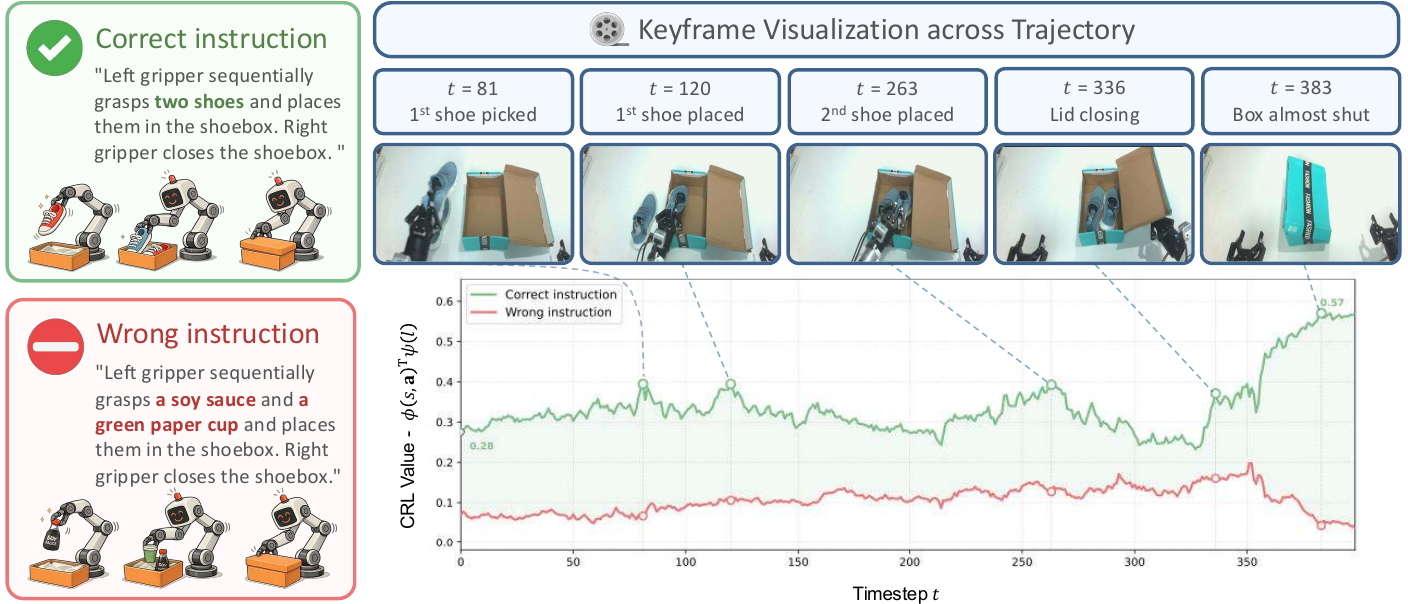Click the x-axis tick label 200
This screenshot has height=604, width=1408.
[x=909, y=563]
